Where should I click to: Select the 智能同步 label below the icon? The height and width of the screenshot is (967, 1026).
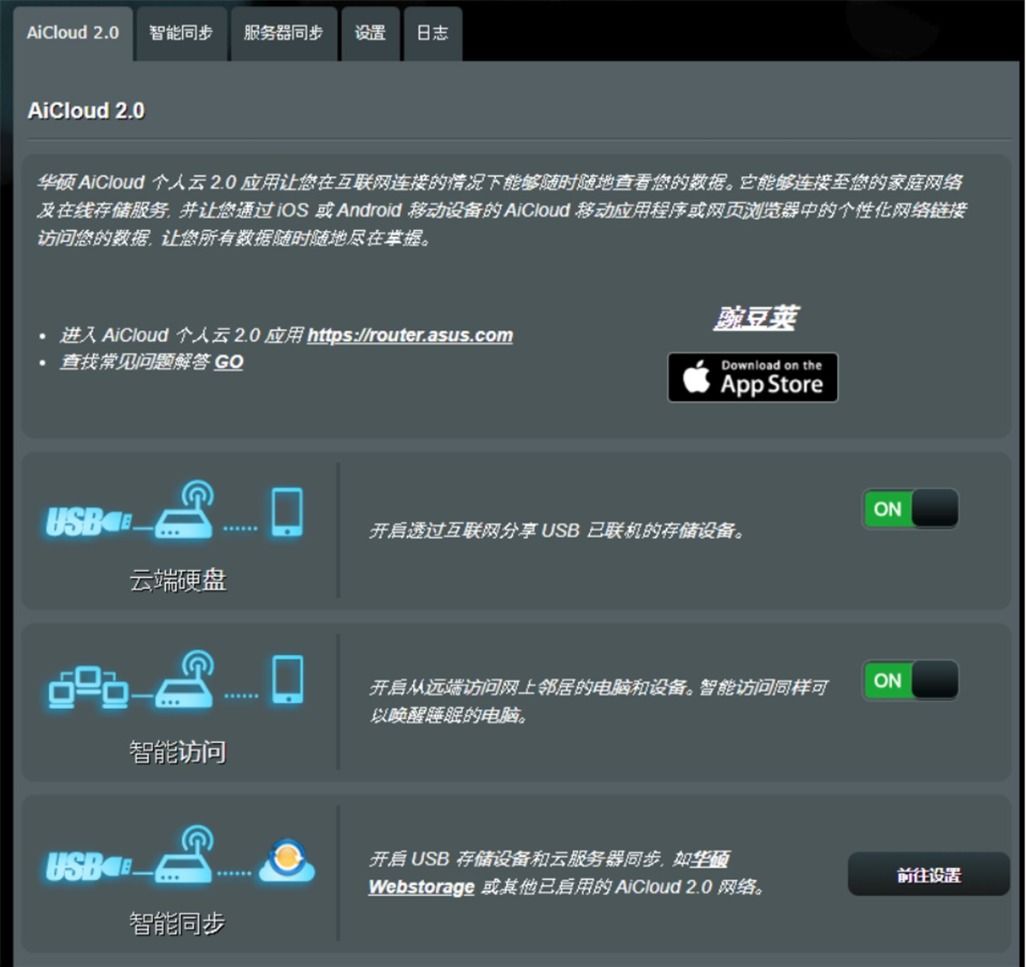coord(177,924)
